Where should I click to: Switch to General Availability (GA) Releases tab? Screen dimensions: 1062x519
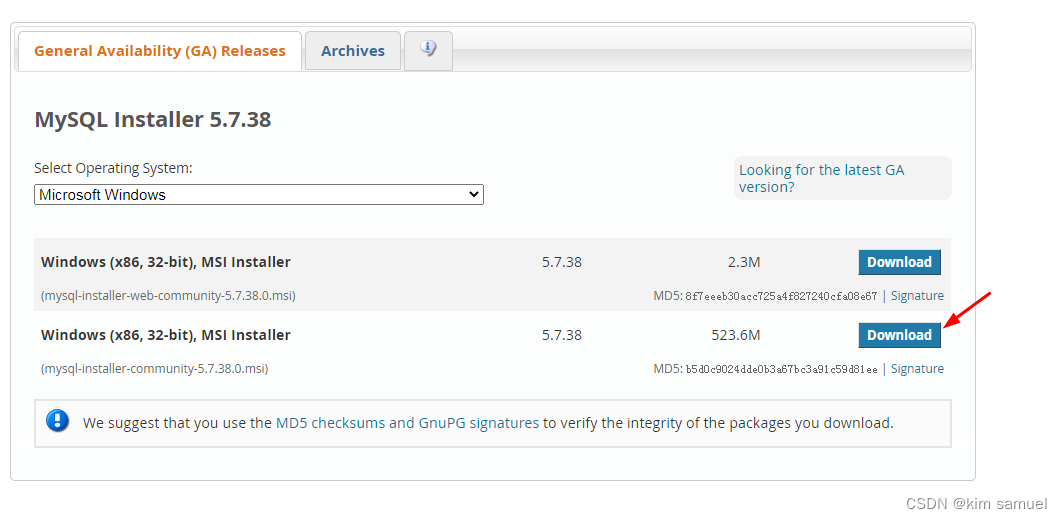(160, 51)
